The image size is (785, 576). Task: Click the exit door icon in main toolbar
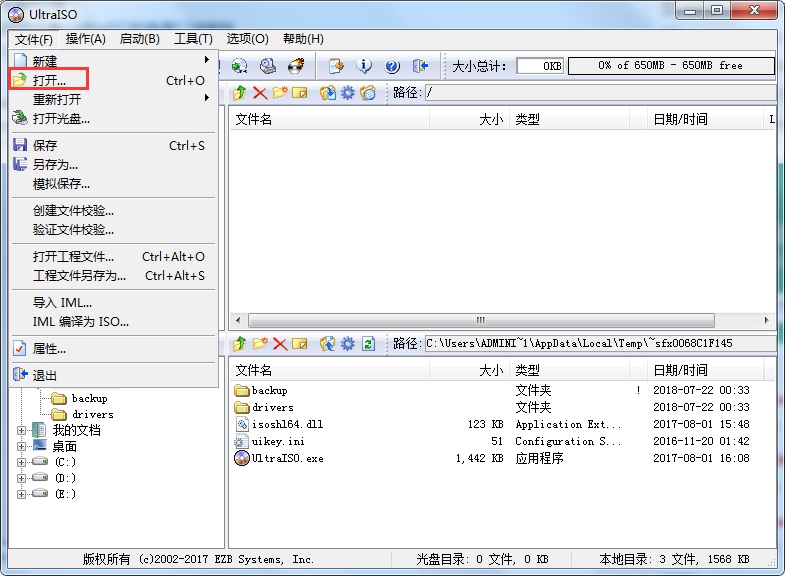point(420,66)
